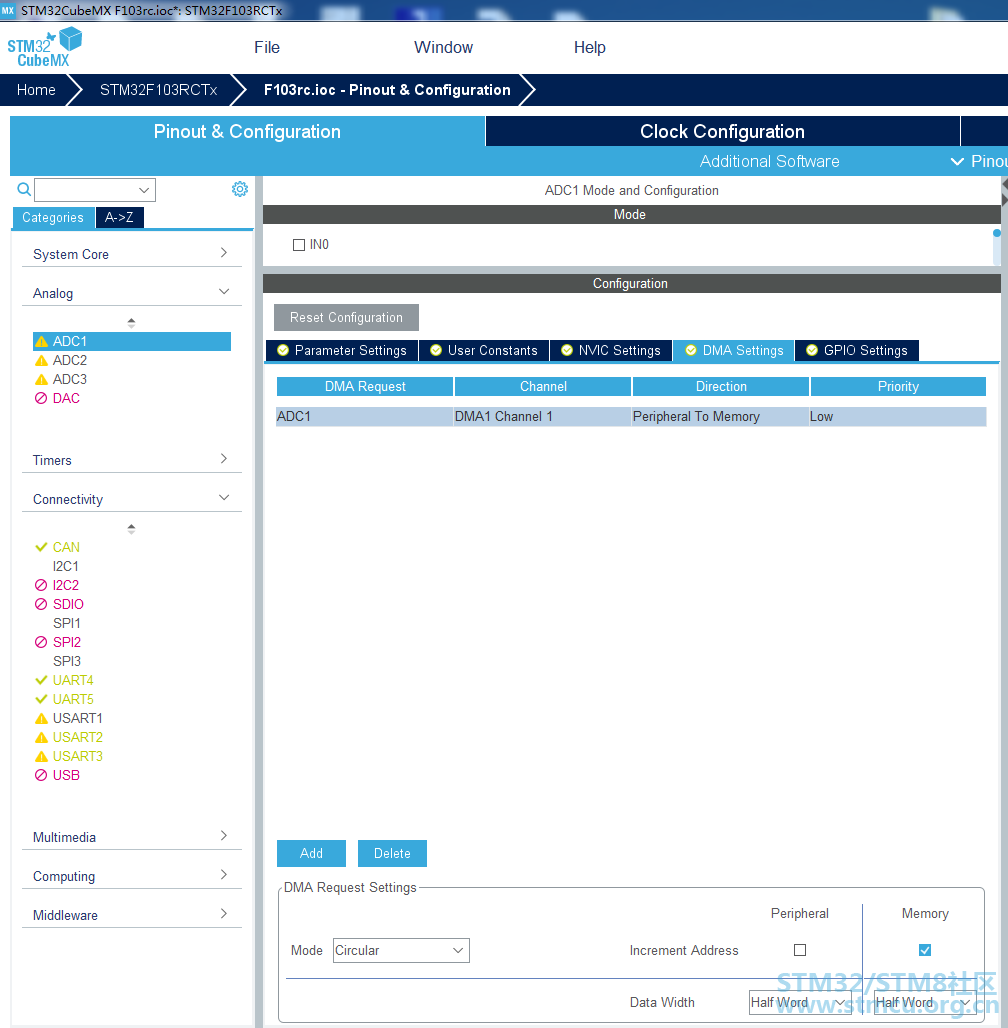1008x1028 pixels.
Task: Switch to the Pinout & Configuration tab
Action: pos(247,131)
